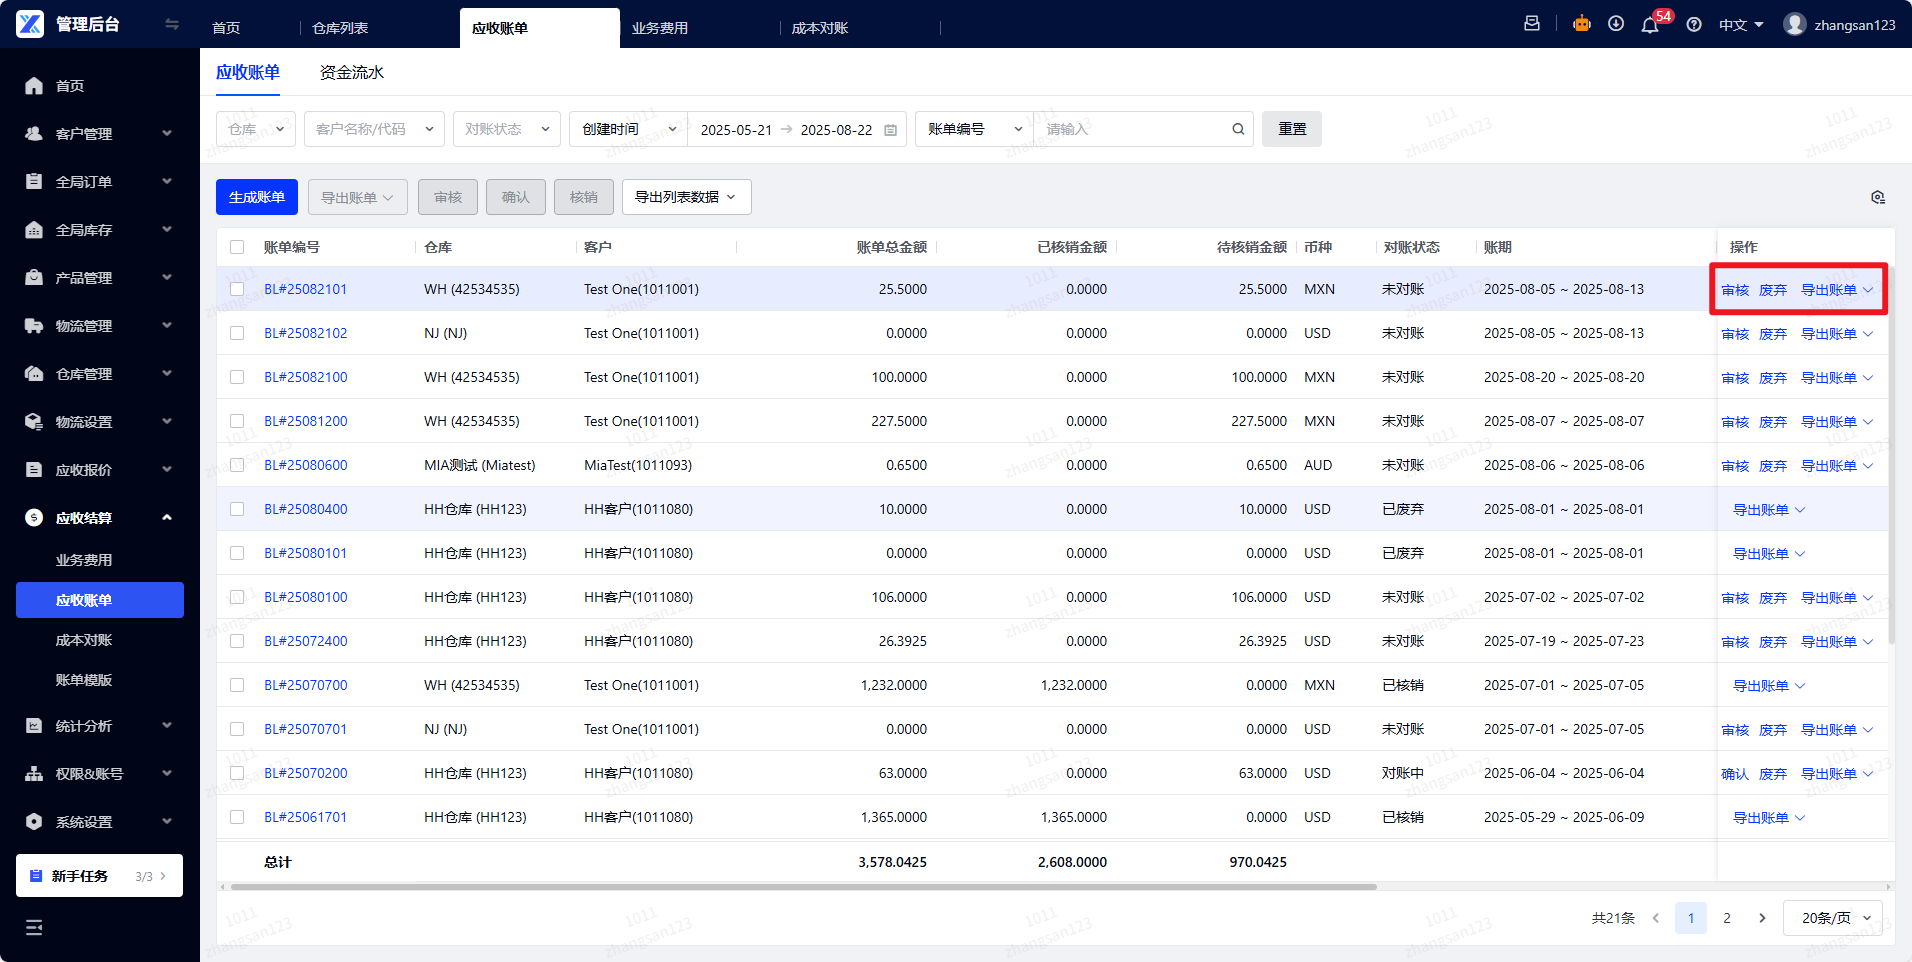This screenshot has width=1912, height=962.
Task: Open the download center icon
Action: tap(1616, 24)
